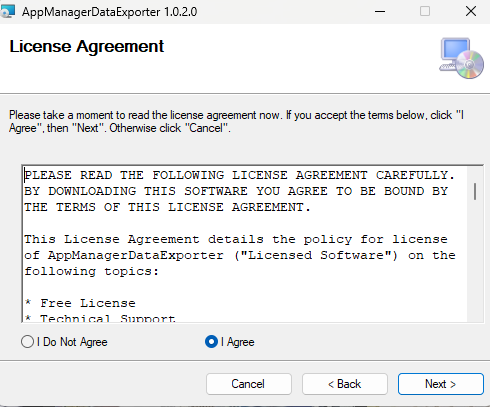Click the greyed-out maximize window button
490x407 pixels.
[x=425, y=11]
